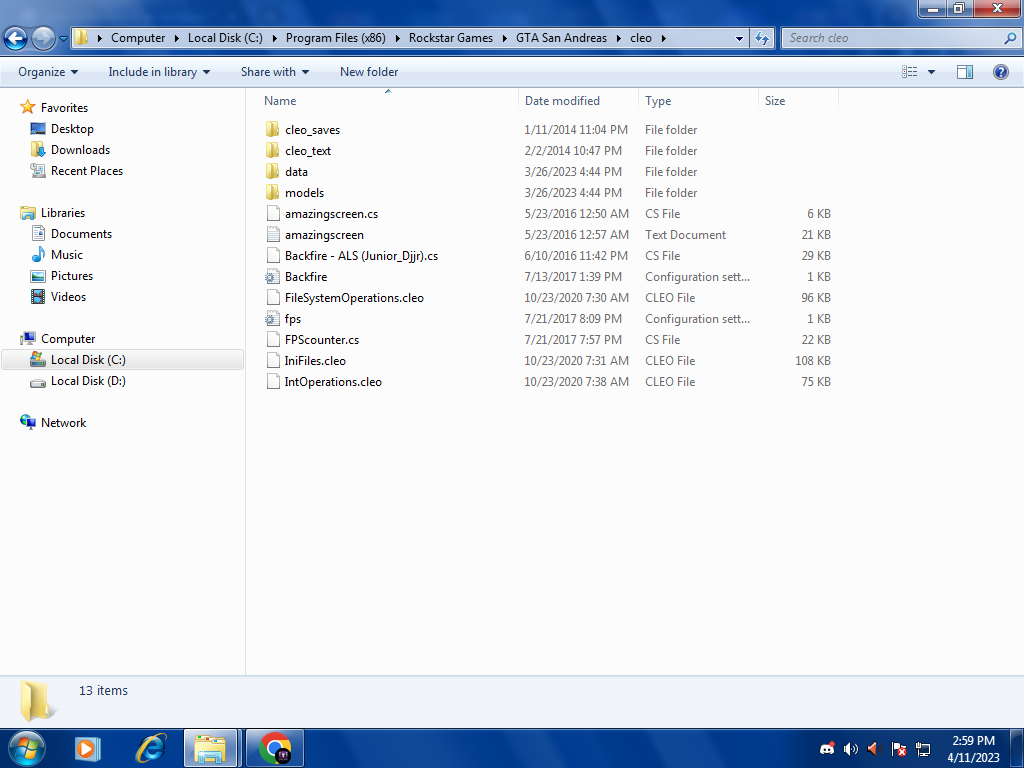Select amazingscreen.cs file icon
Image resolution: width=1024 pixels, height=768 pixels.
tap(273, 214)
